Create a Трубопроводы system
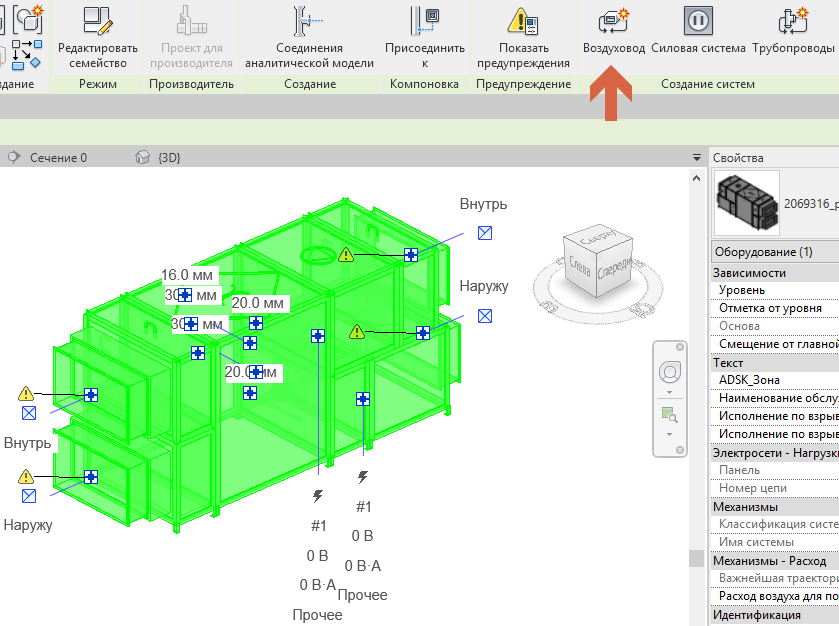 [793, 31]
